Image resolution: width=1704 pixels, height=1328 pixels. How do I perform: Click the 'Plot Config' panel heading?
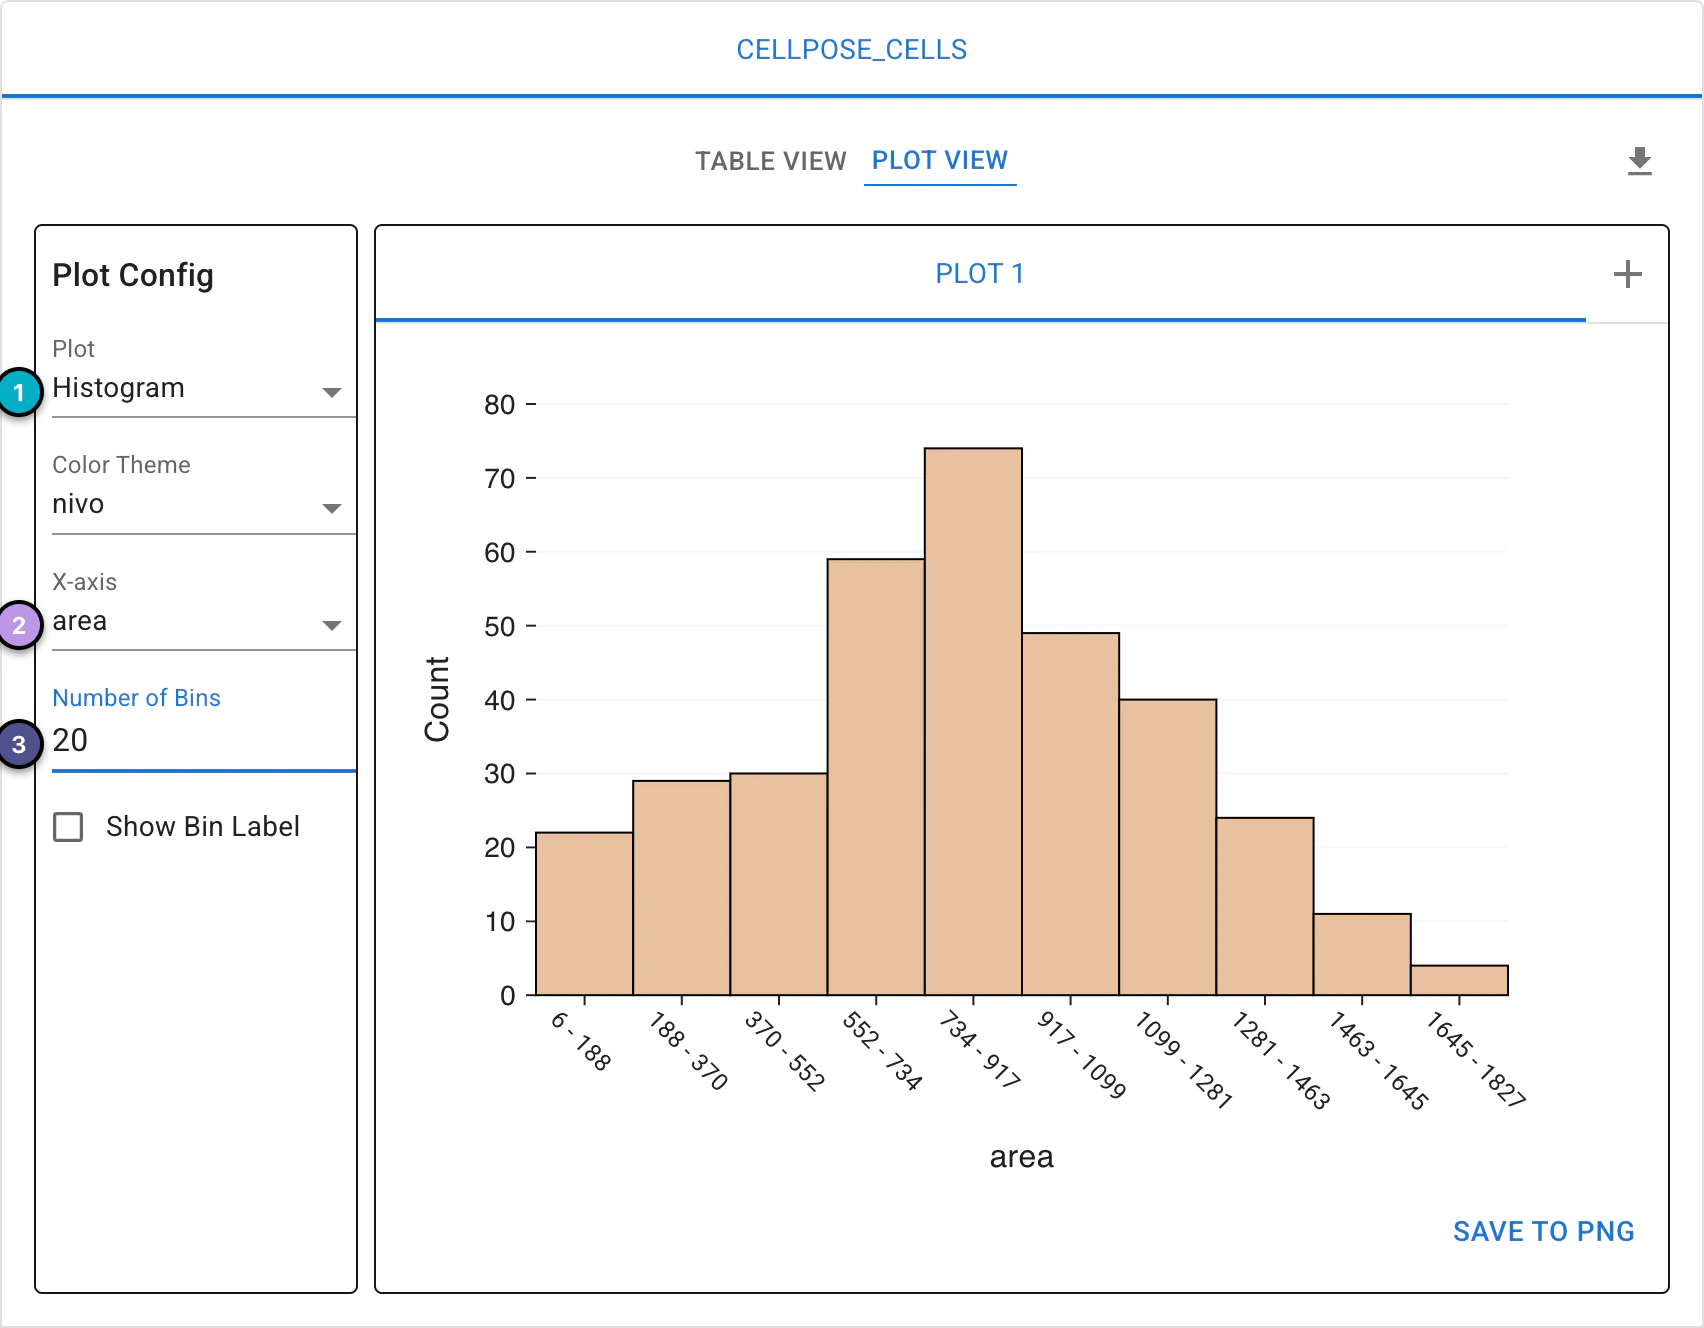[x=133, y=275]
